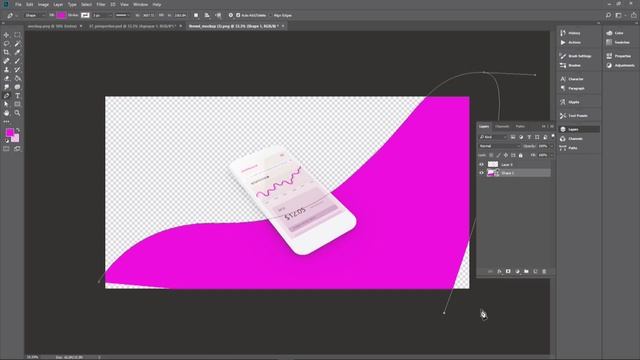Hide the Layer 0 layer eye
Screen dimensions: 640x360
pos(482,164)
